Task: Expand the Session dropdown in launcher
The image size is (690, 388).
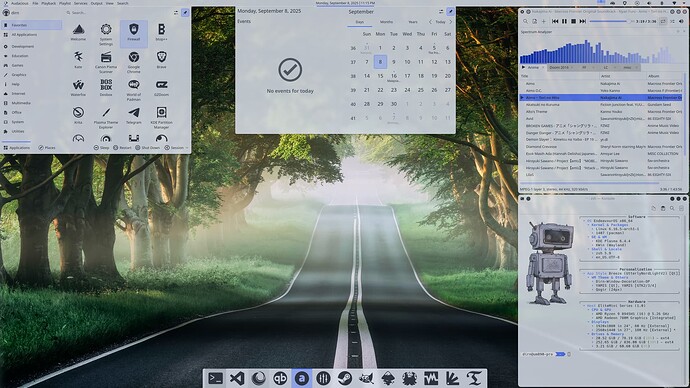Action: [176, 148]
